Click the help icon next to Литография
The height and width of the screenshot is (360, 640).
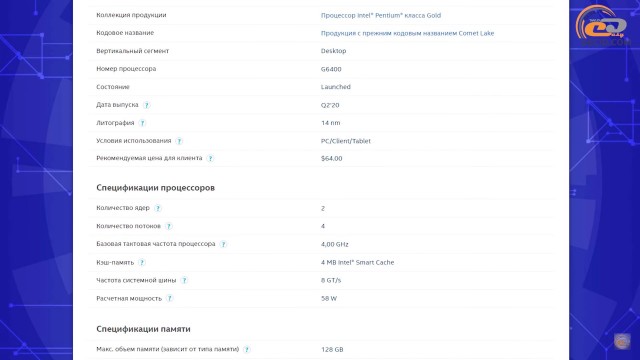tap(142, 123)
